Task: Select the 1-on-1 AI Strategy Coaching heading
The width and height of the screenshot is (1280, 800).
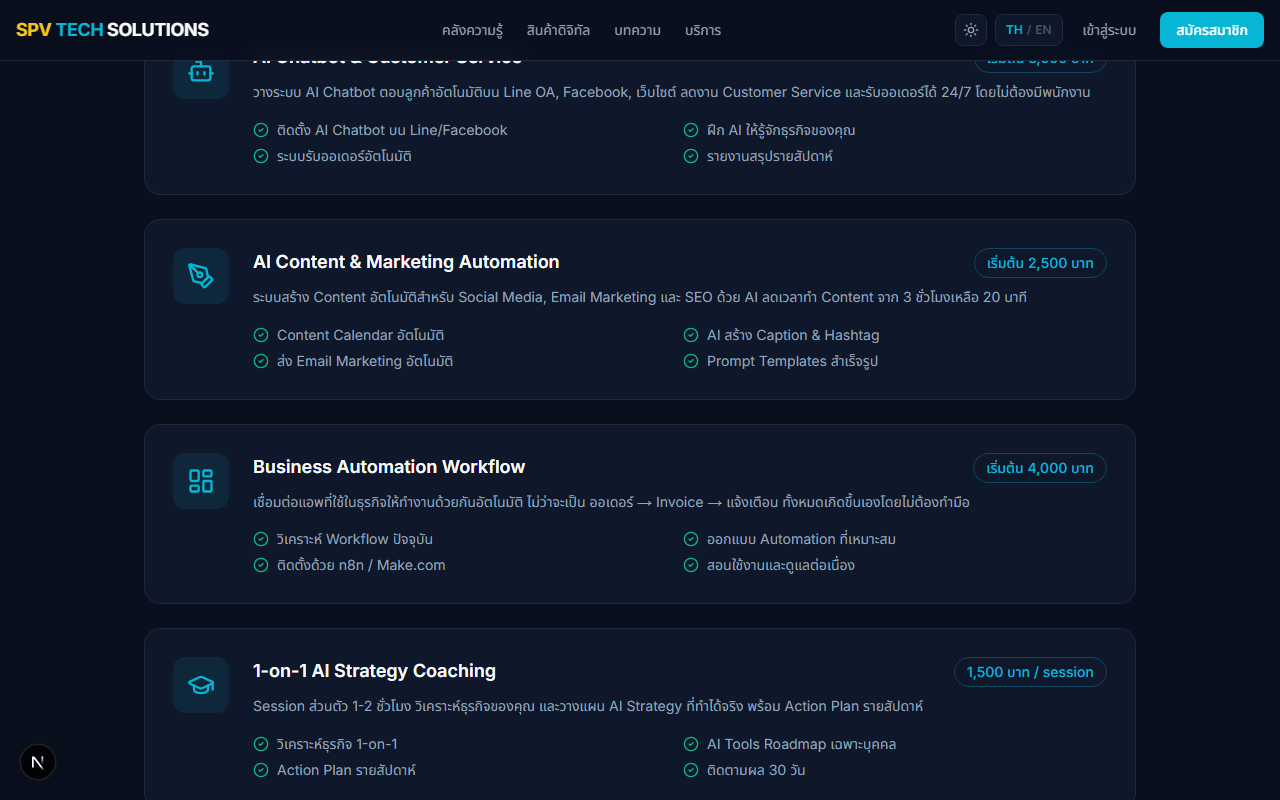Action: pos(374,671)
